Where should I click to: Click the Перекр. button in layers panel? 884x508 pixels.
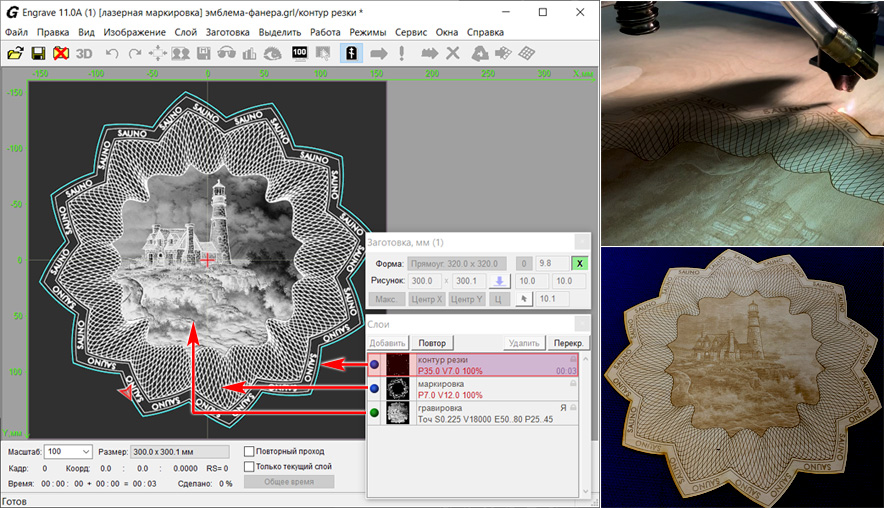coord(567,342)
